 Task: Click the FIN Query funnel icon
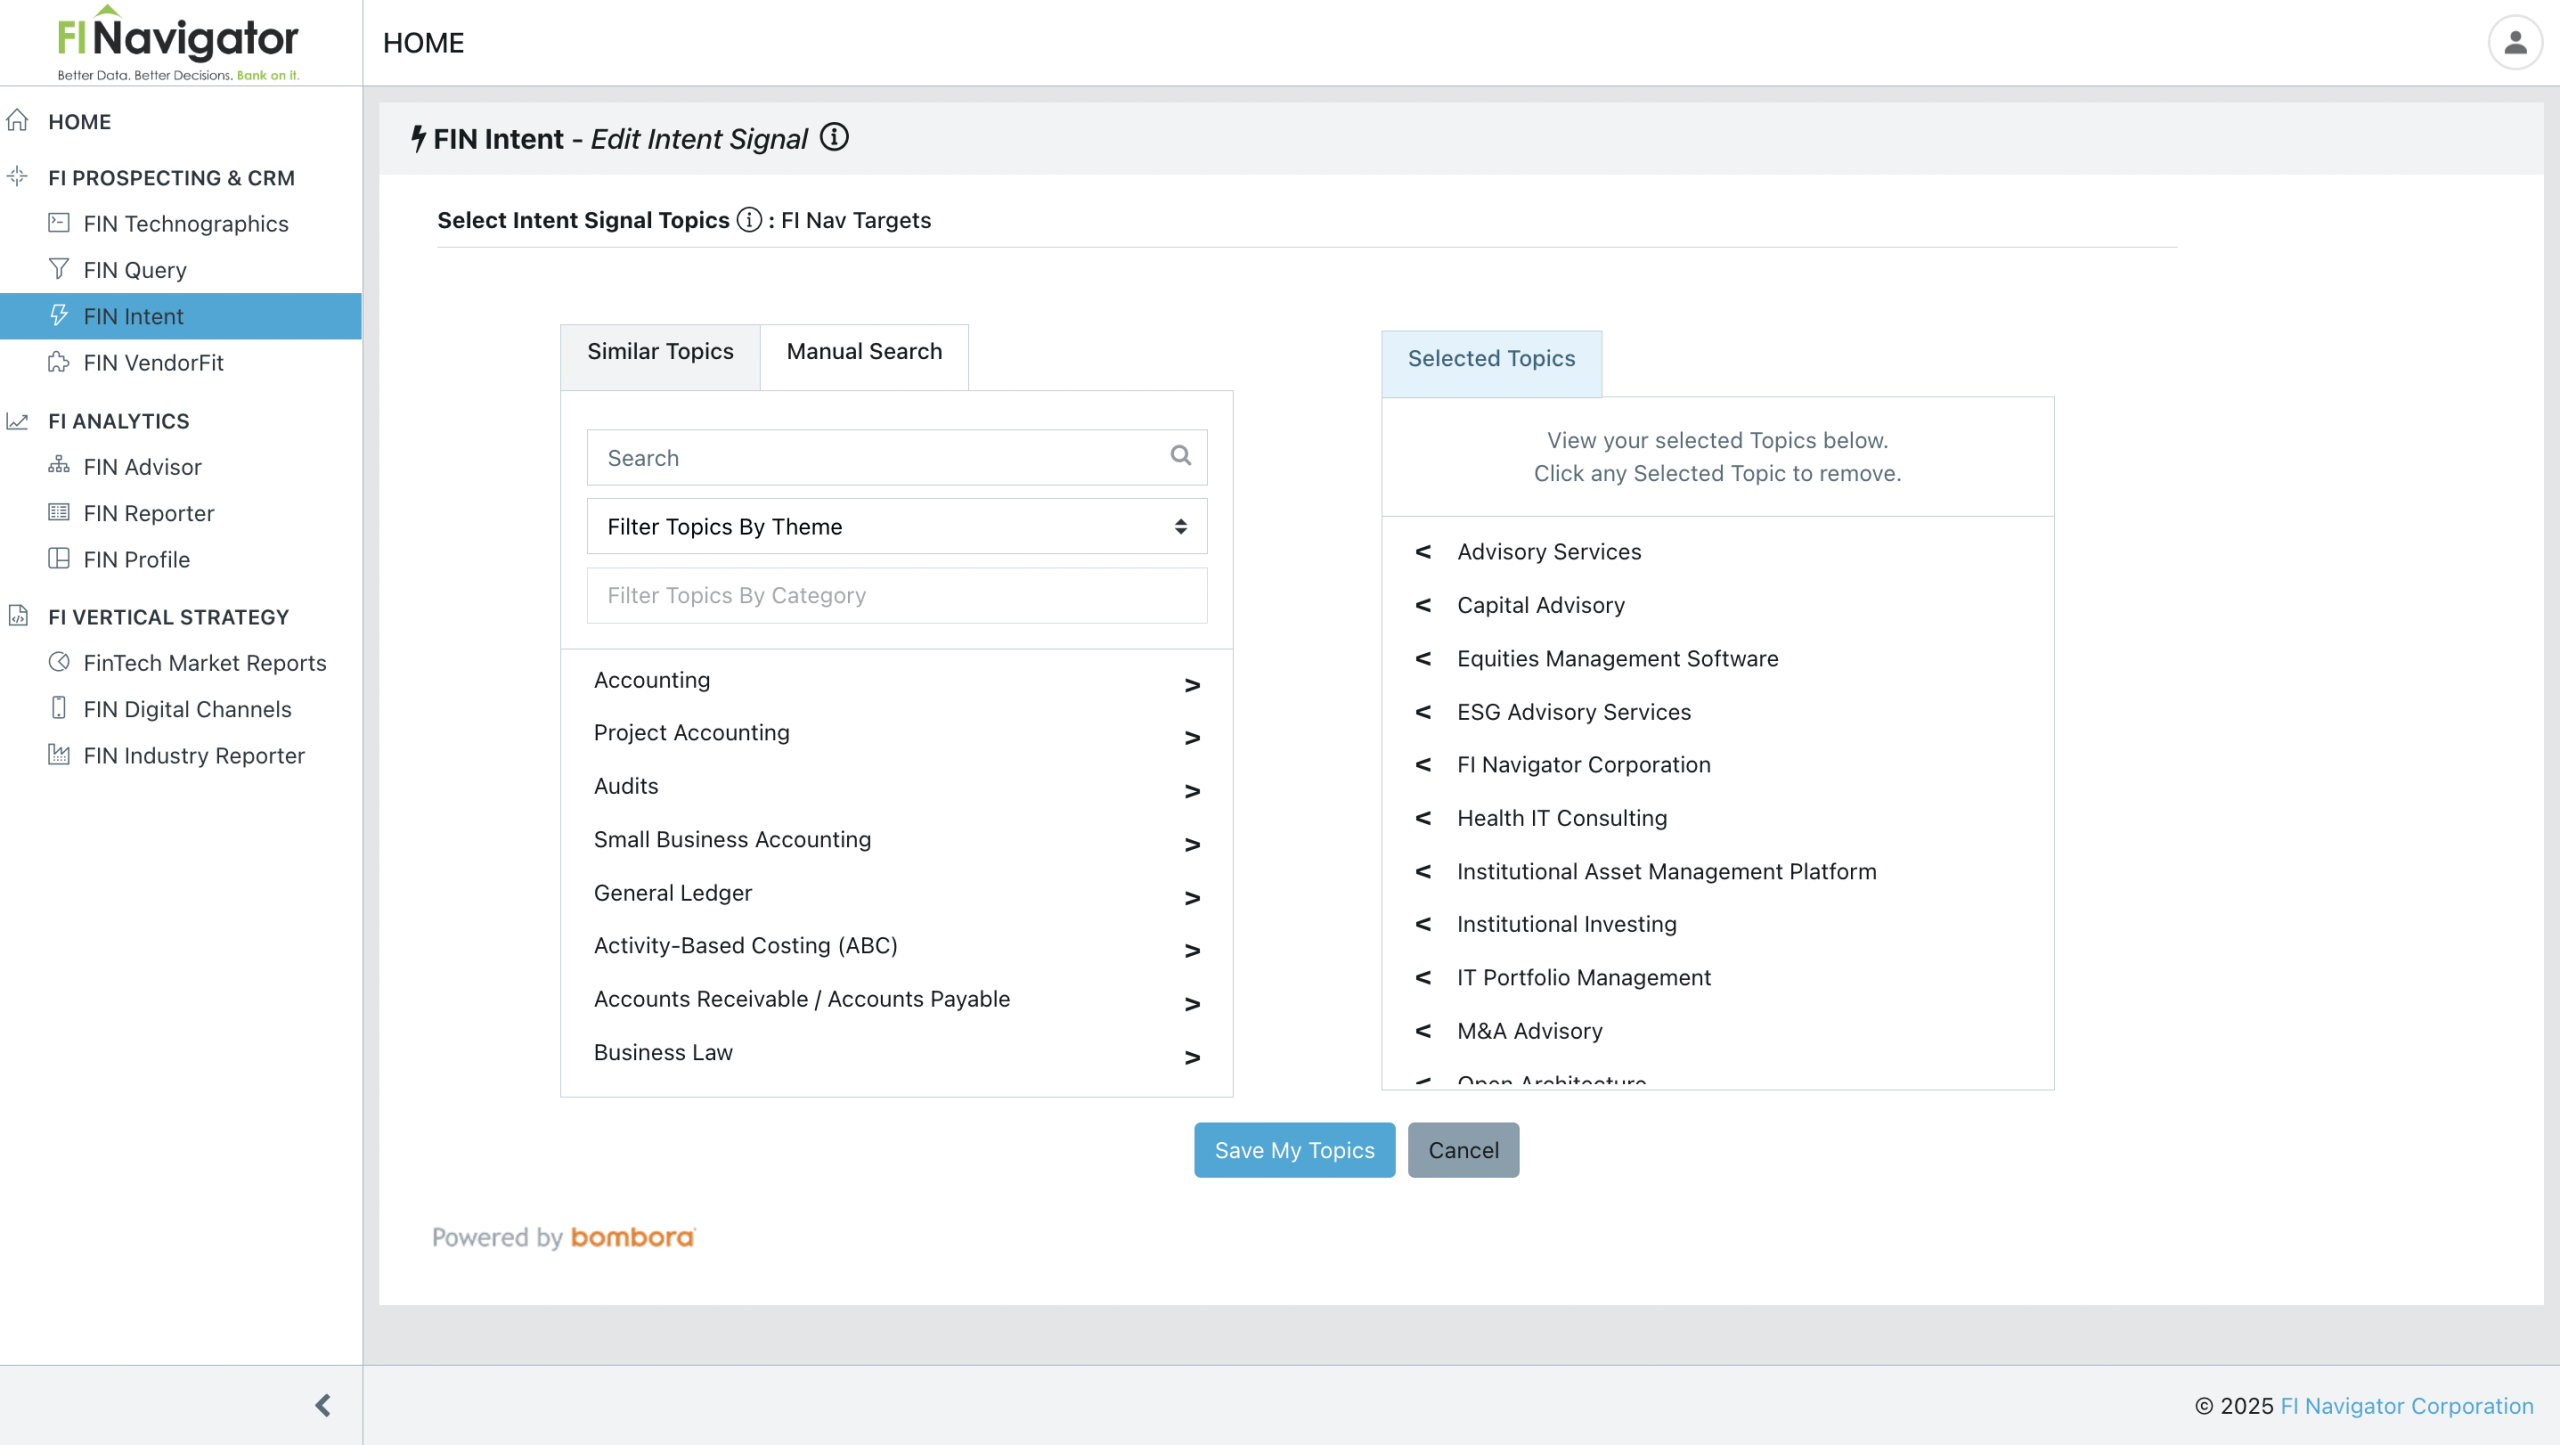click(x=59, y=268)
